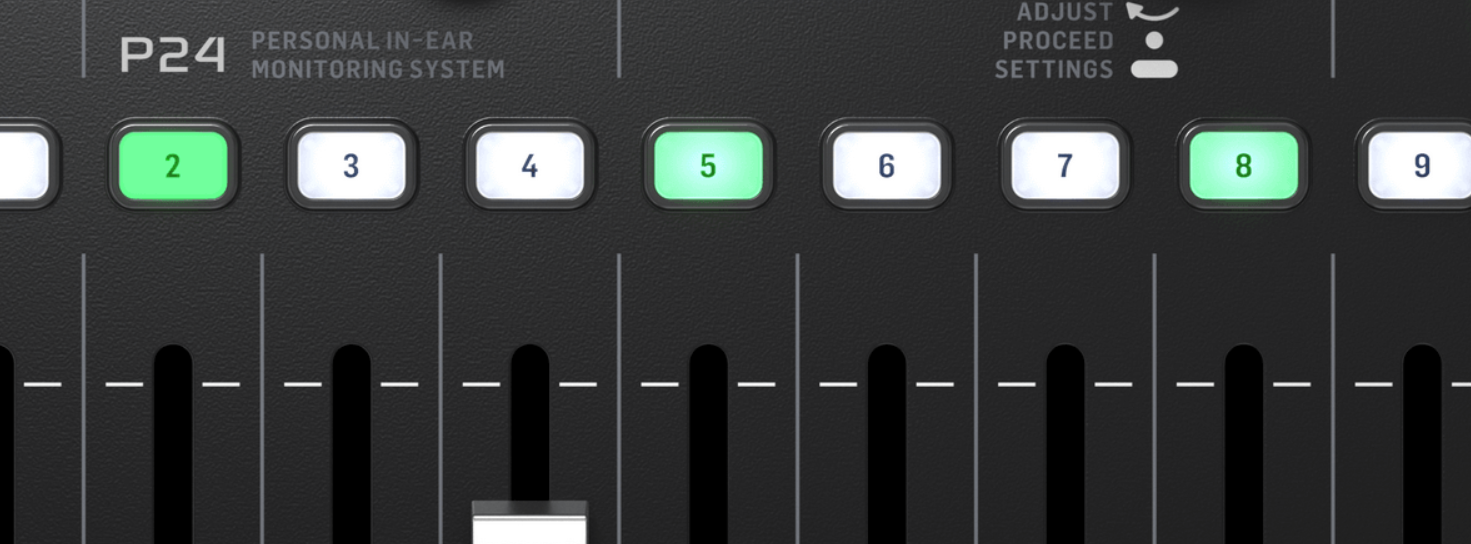
Task: Click the SETTINGS bar icon
Action: pyautogui.click(x=1154, y=69)
